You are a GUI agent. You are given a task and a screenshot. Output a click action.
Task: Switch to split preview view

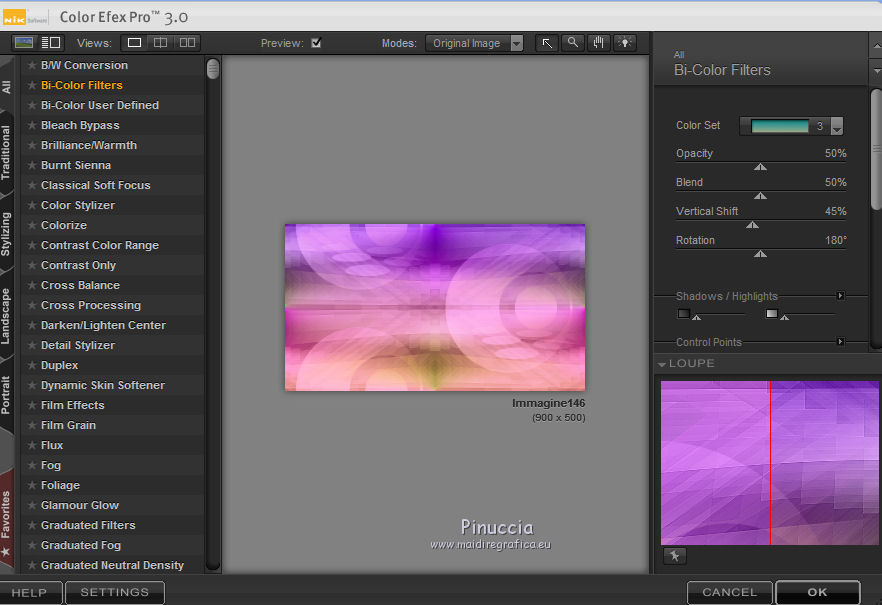(x=160, y=43)
